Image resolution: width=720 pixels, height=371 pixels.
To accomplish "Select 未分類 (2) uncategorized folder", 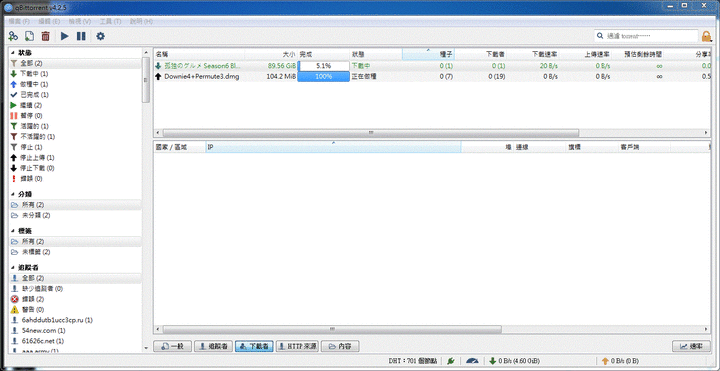I will pos(75,215).
